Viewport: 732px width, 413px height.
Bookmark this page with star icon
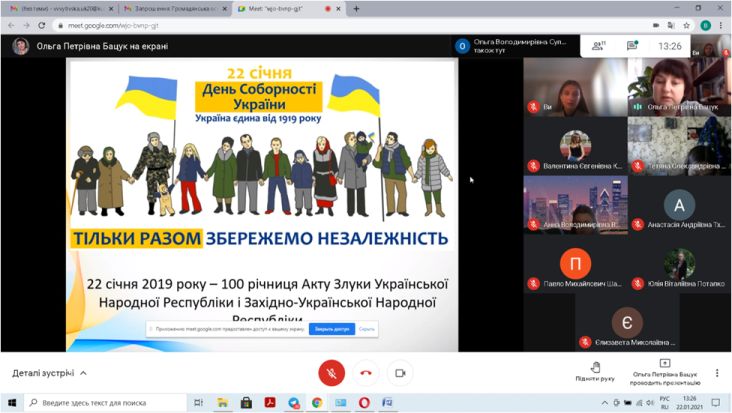click(687, 25)
